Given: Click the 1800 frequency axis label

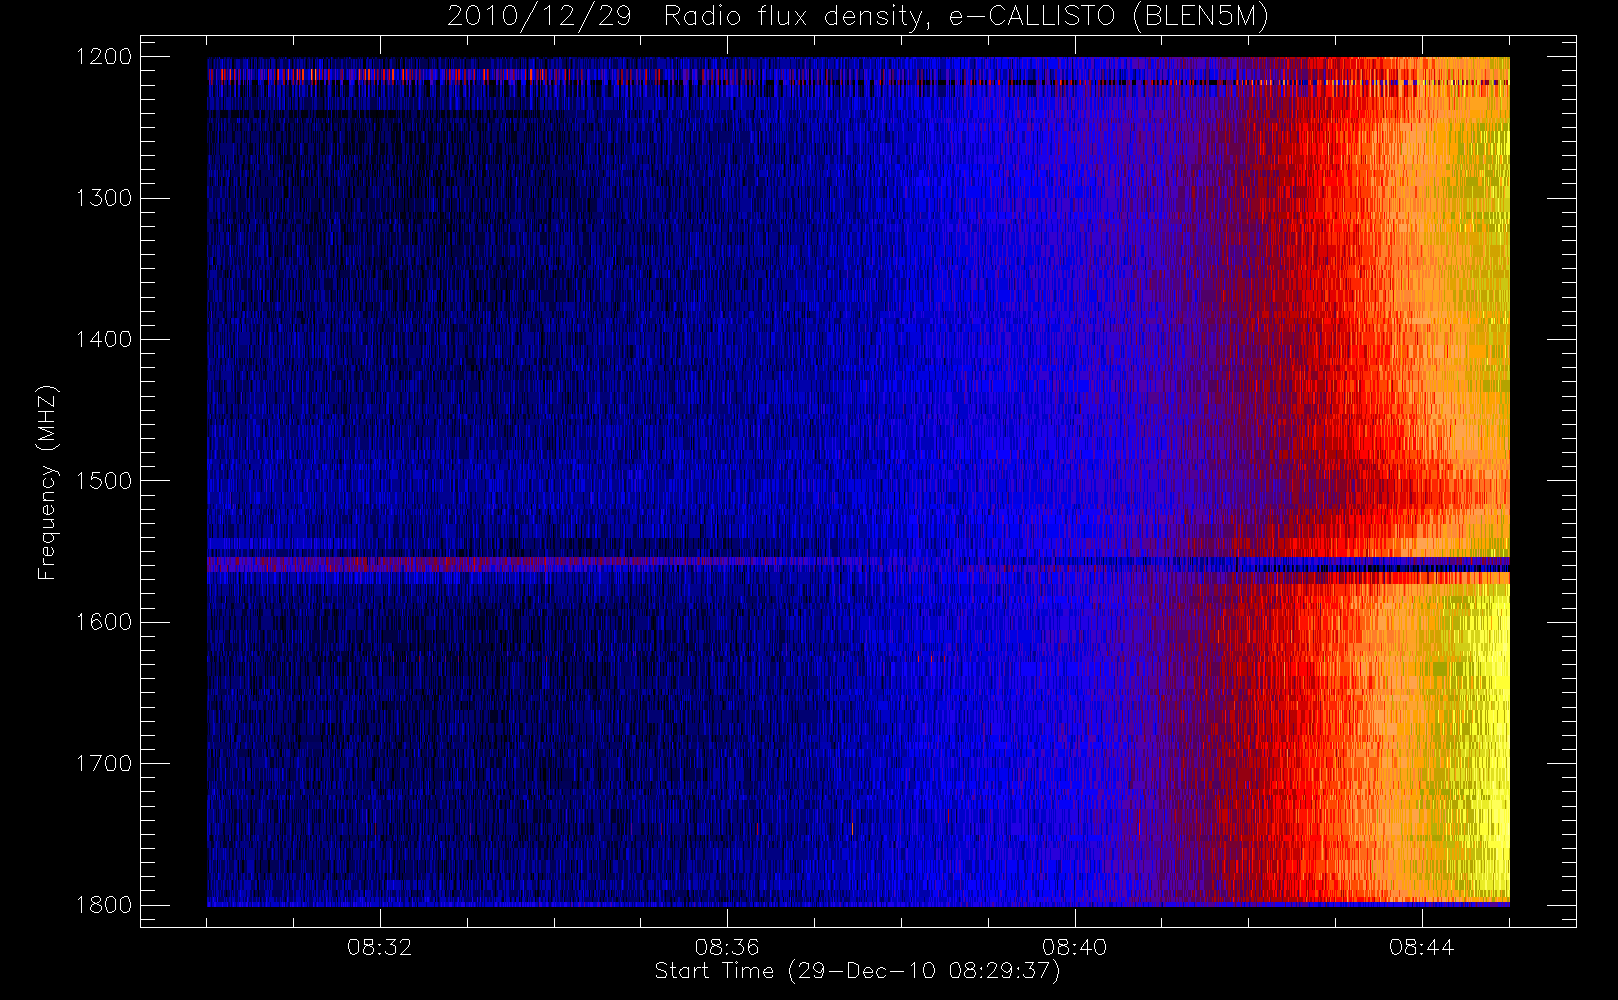Looking at the screenshot, I should click(x=104, y=905).
